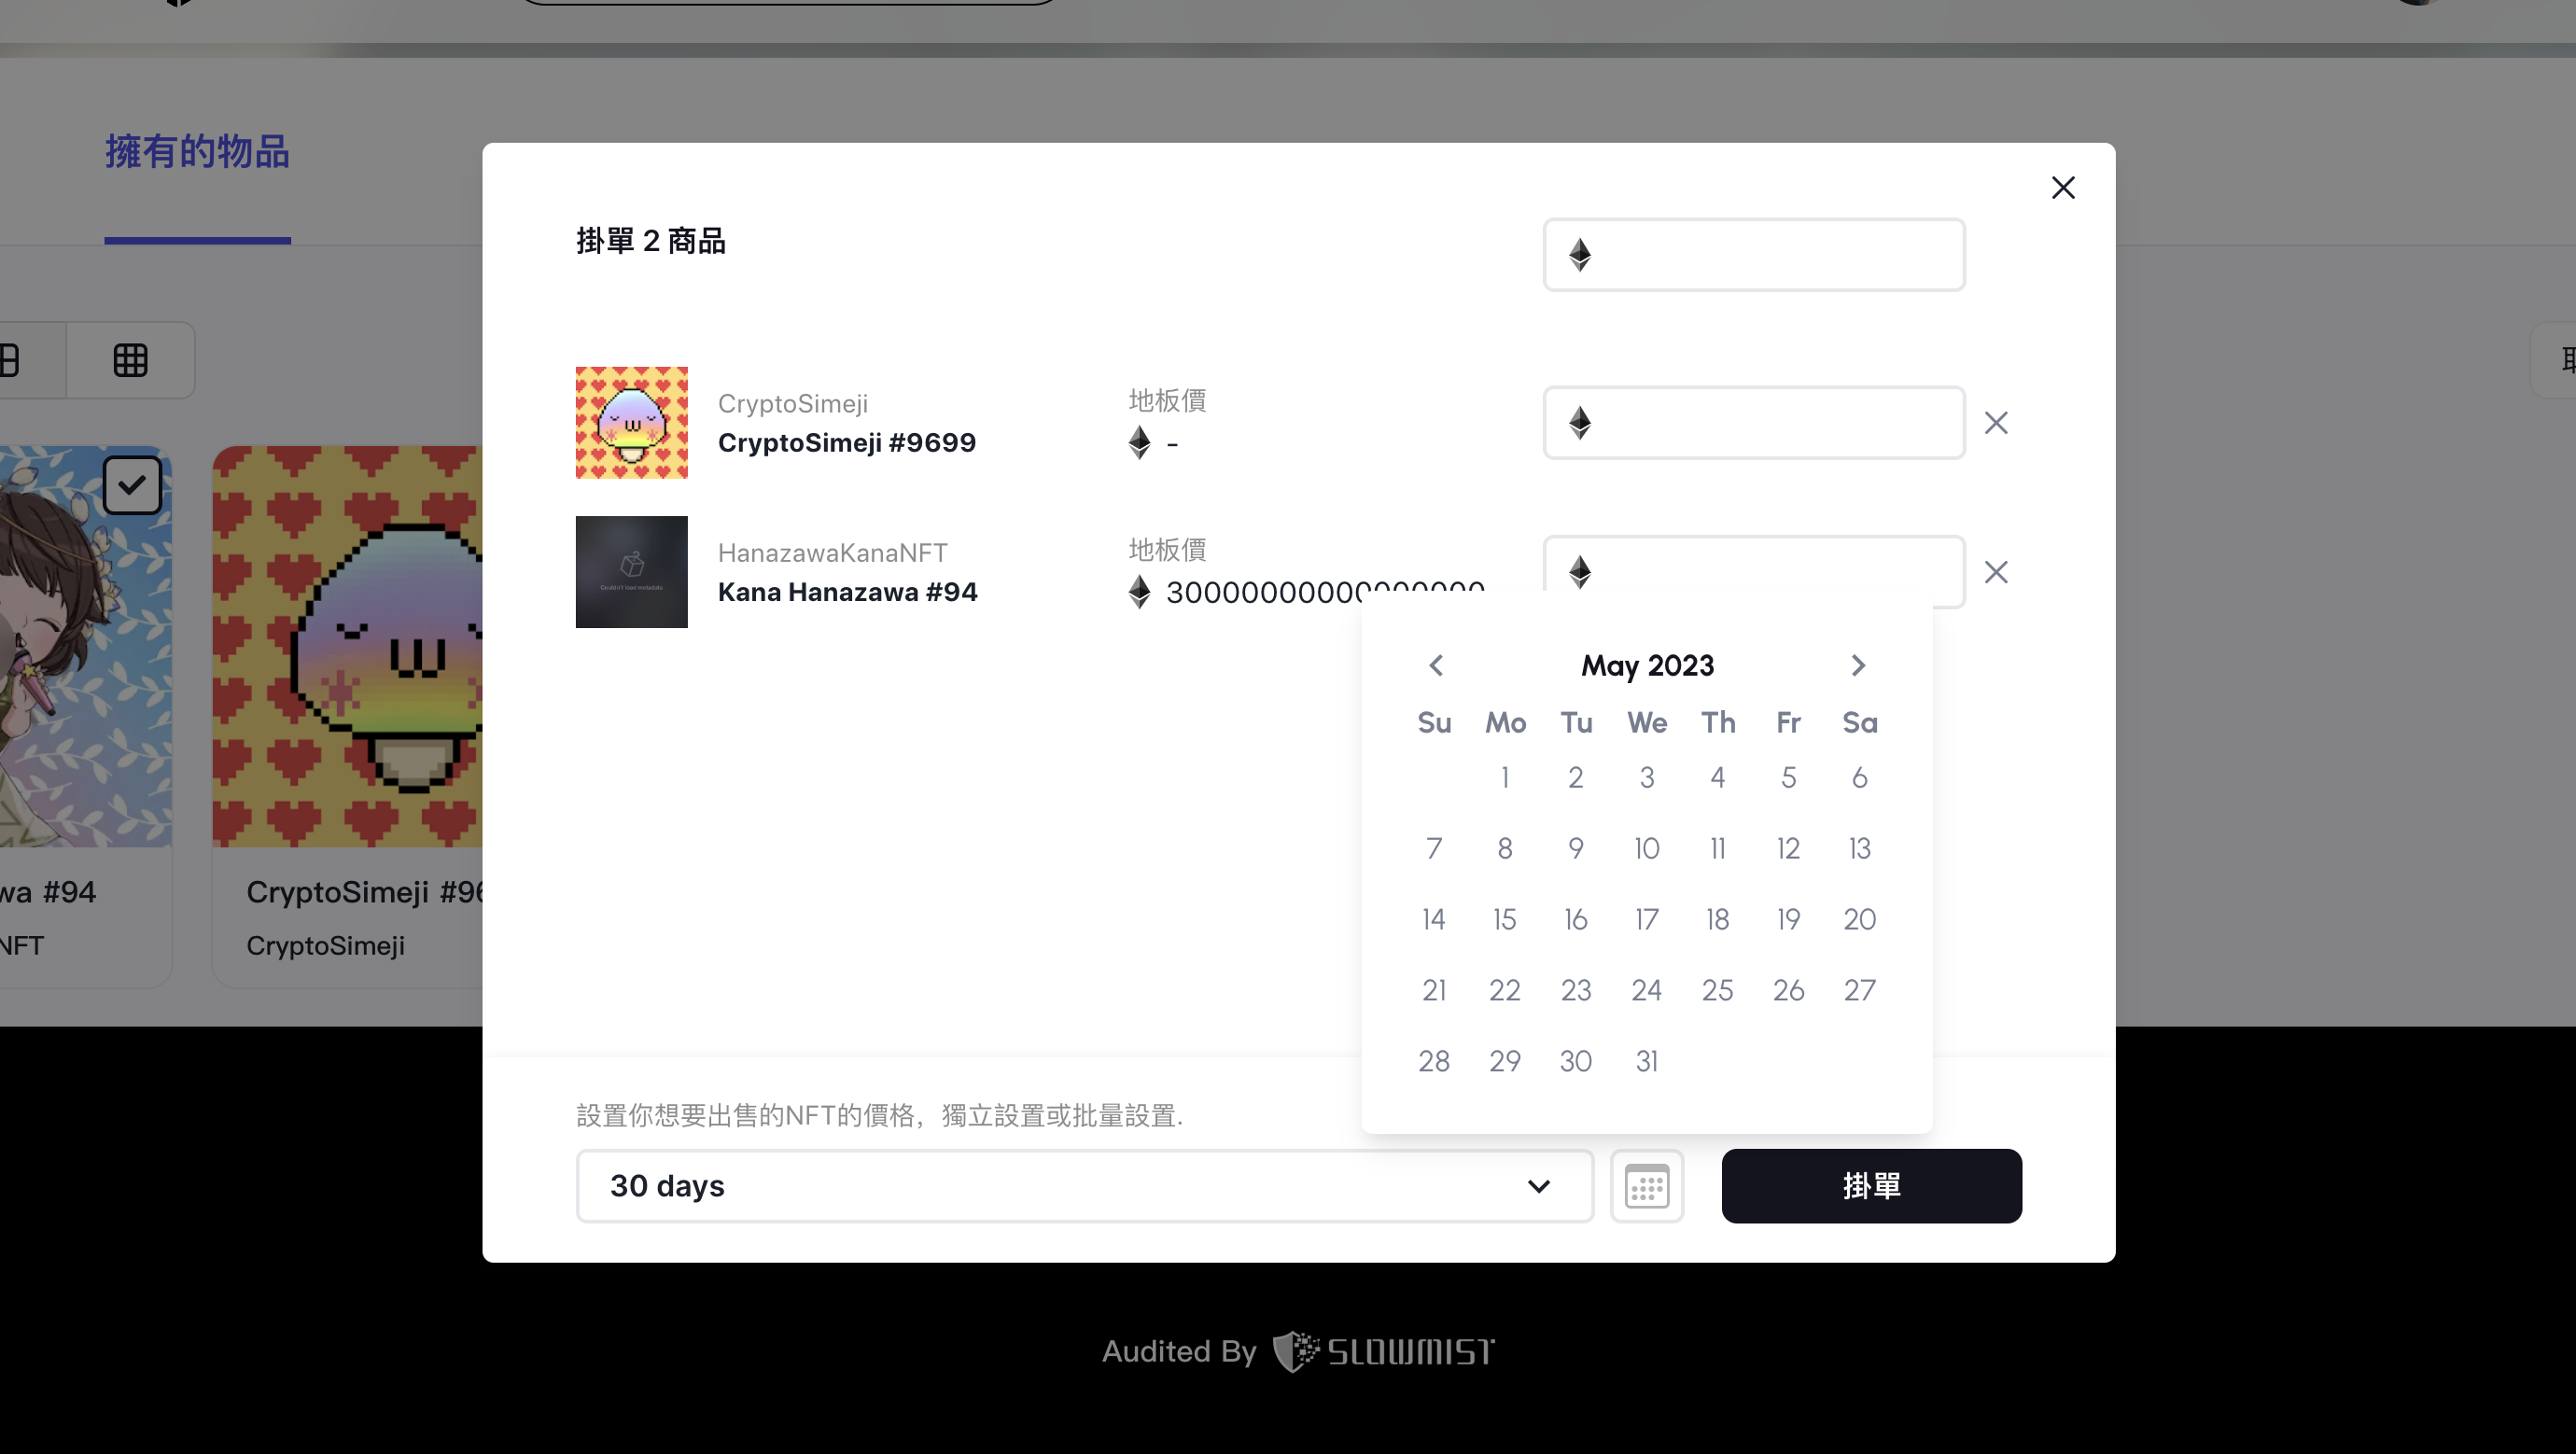
Task: Click the 掛單 listing button
Action: tap(1871, 1186)
